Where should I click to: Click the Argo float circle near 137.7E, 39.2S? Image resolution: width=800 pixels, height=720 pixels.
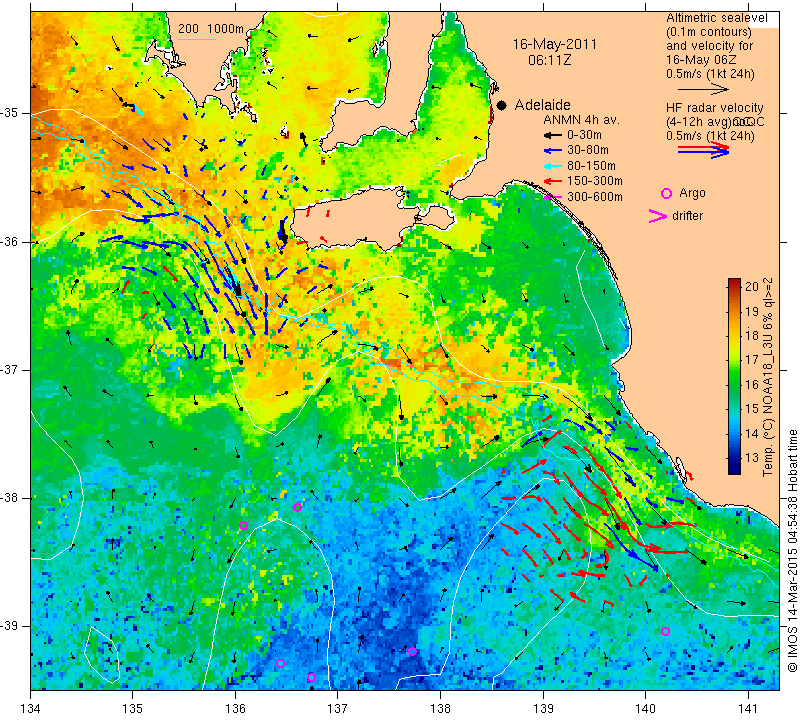click(x=412, y=651)
